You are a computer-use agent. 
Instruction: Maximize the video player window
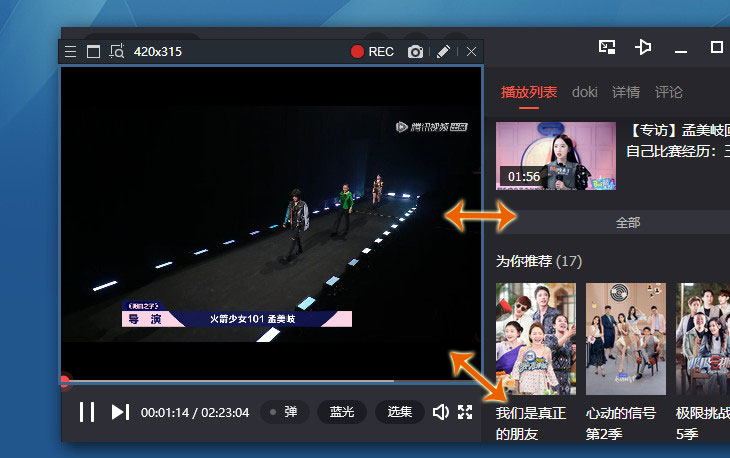coord(716,47)
